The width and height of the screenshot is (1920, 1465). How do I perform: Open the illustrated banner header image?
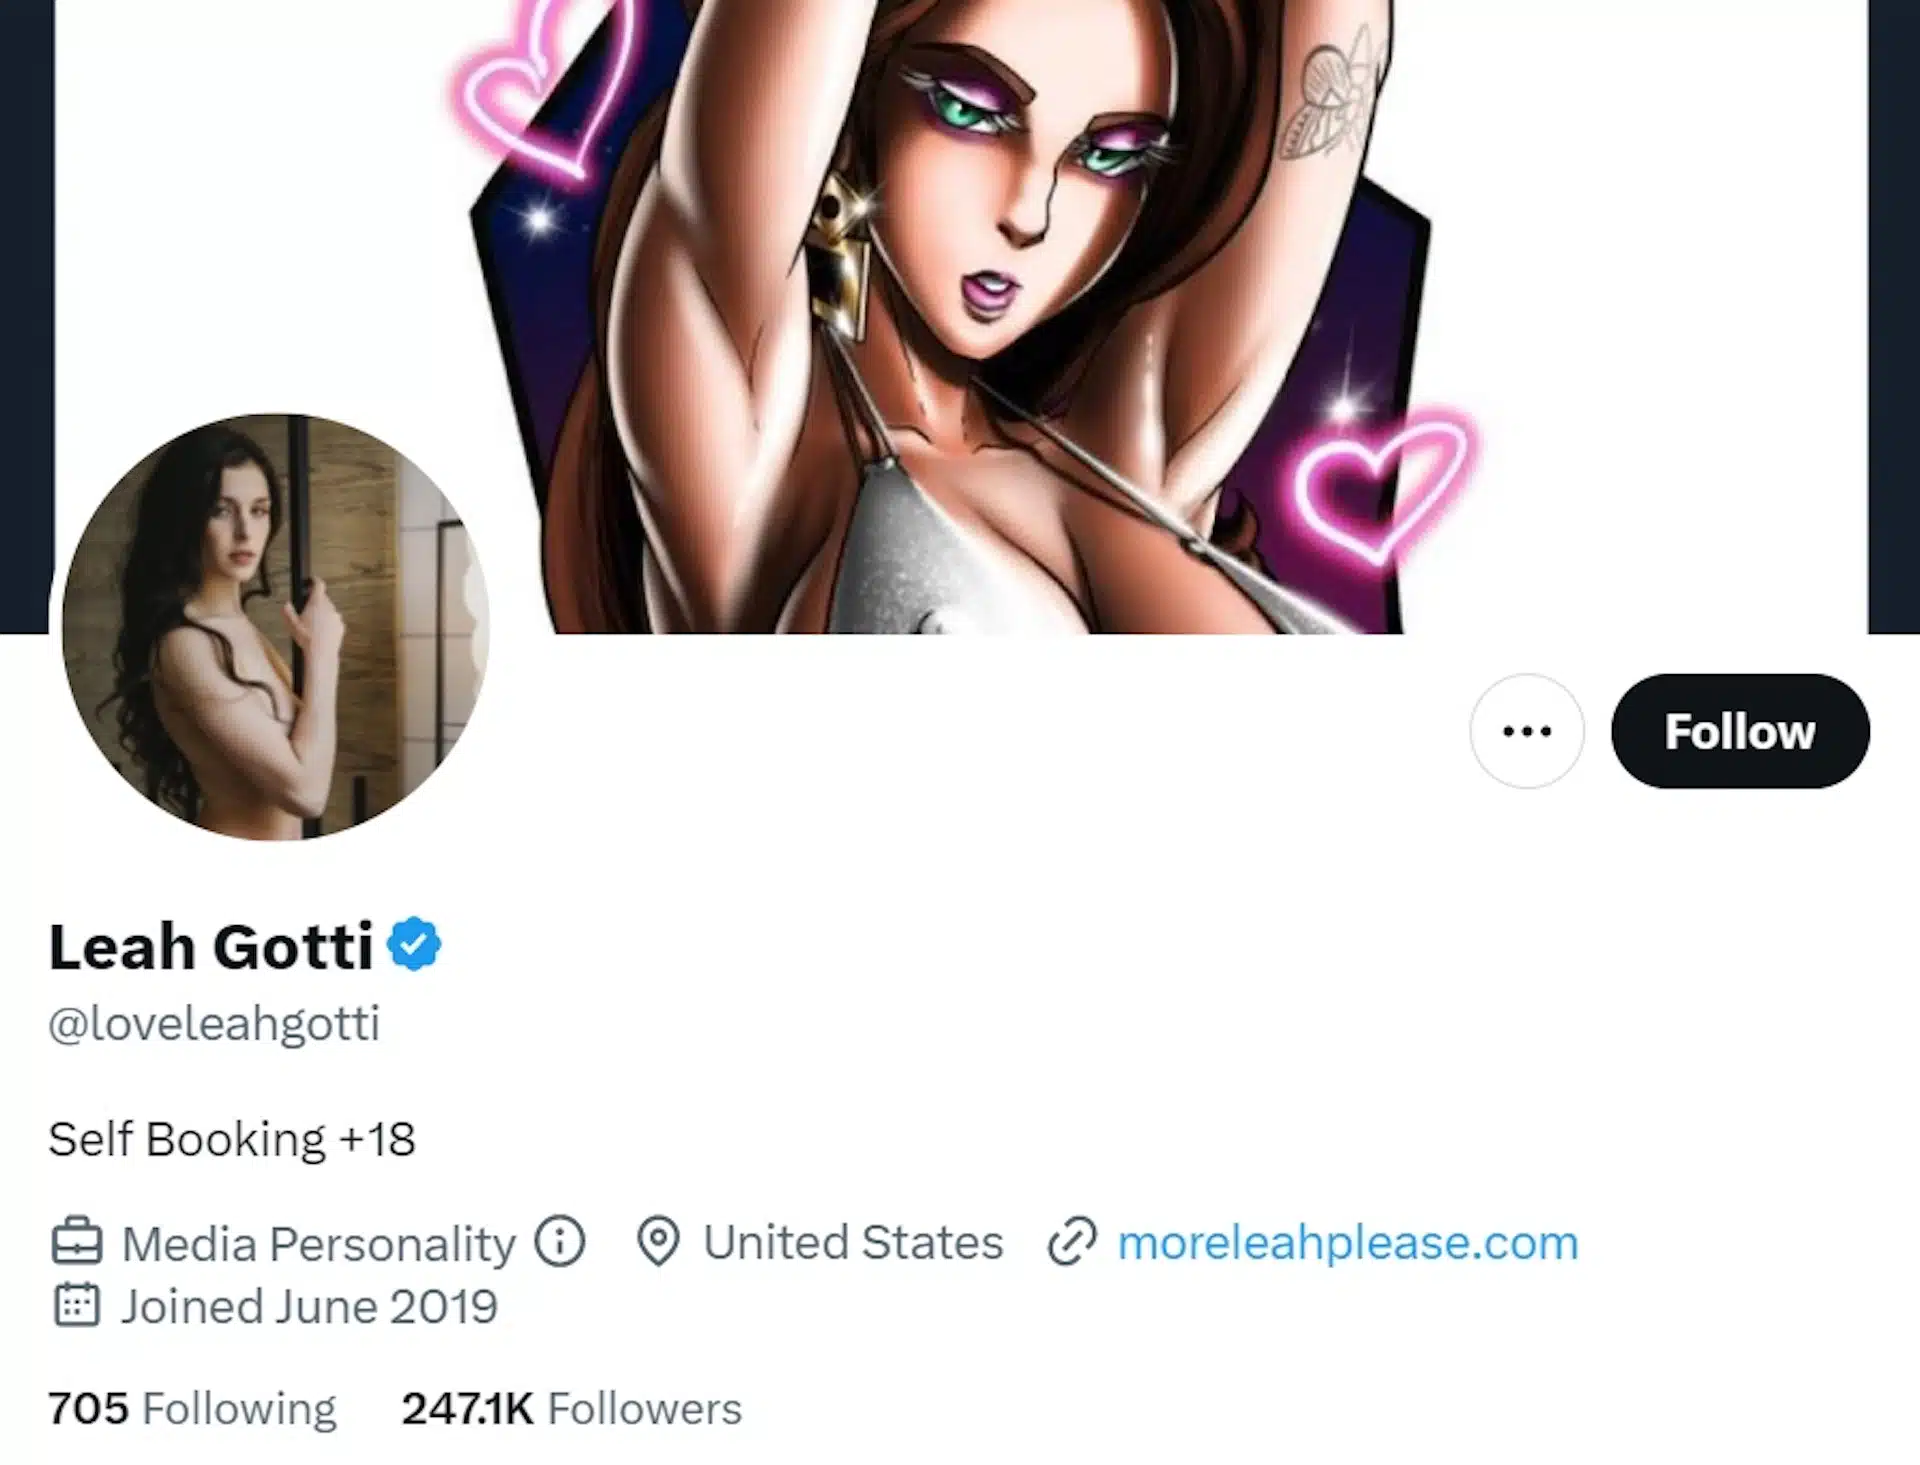click(960, 300)
